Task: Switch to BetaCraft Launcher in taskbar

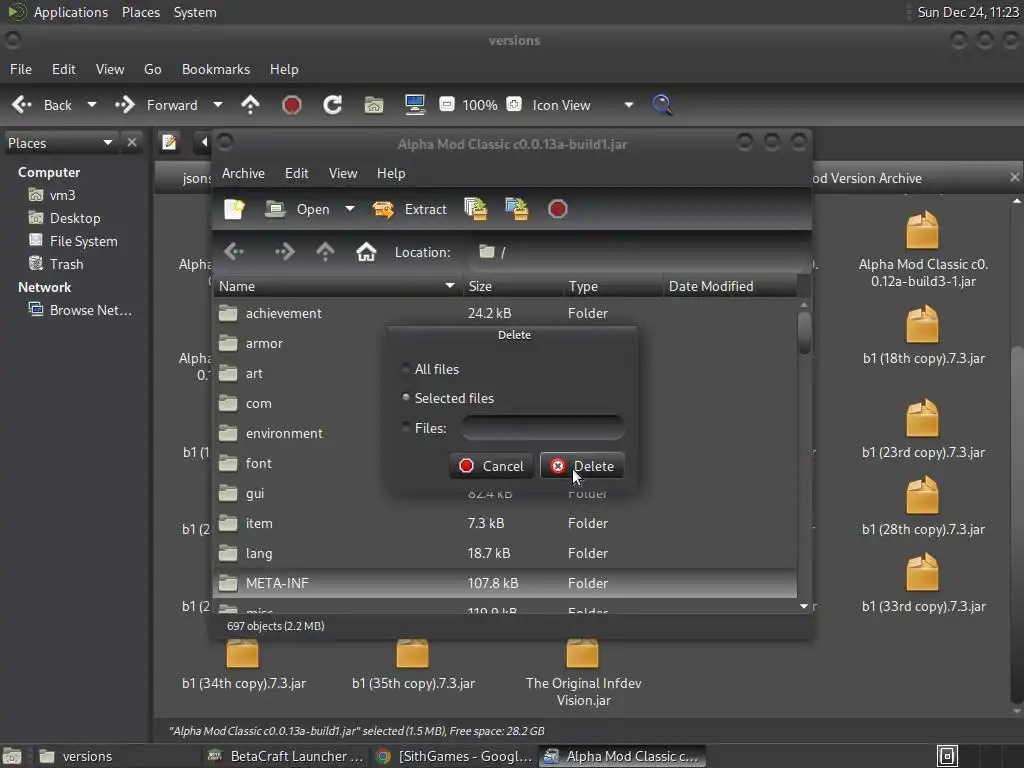Action: (x=285, y=756)
